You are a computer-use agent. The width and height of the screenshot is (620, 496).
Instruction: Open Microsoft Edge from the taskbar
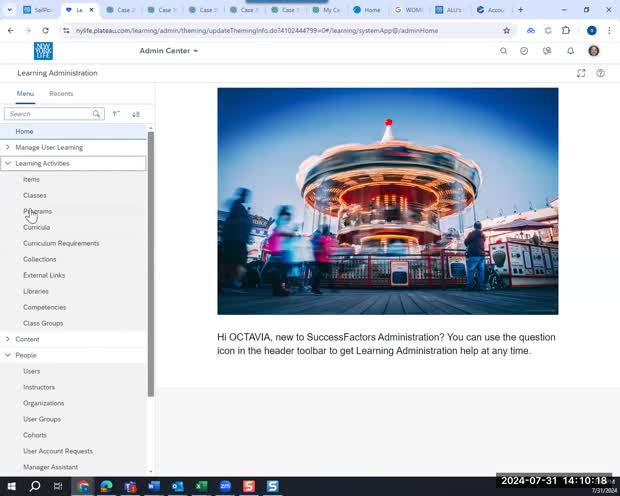point(106,486)
